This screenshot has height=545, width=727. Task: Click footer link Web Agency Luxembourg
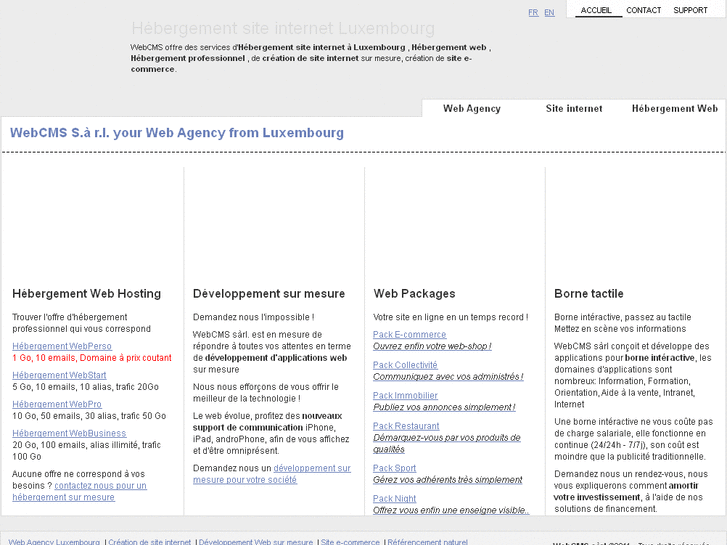click(54, 541)
